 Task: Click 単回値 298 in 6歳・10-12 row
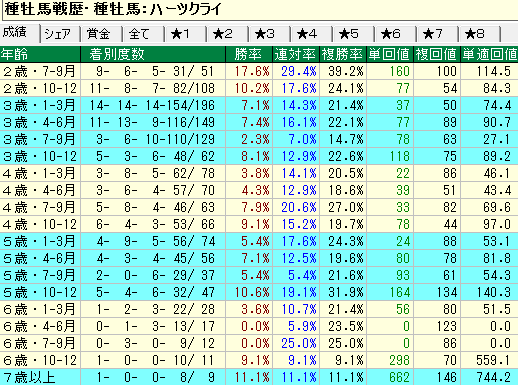click(x=390, y=360)
